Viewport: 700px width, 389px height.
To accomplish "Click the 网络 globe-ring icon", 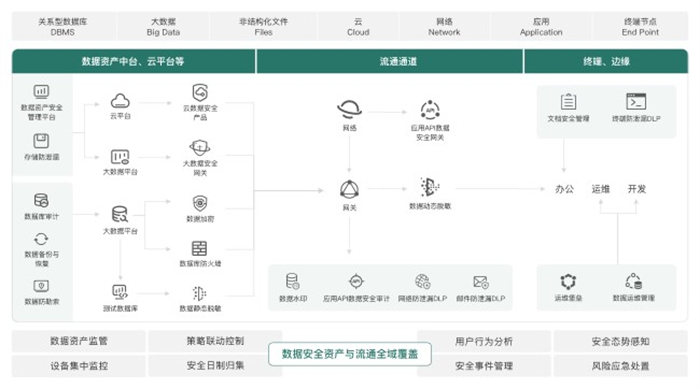I will 349,109.
